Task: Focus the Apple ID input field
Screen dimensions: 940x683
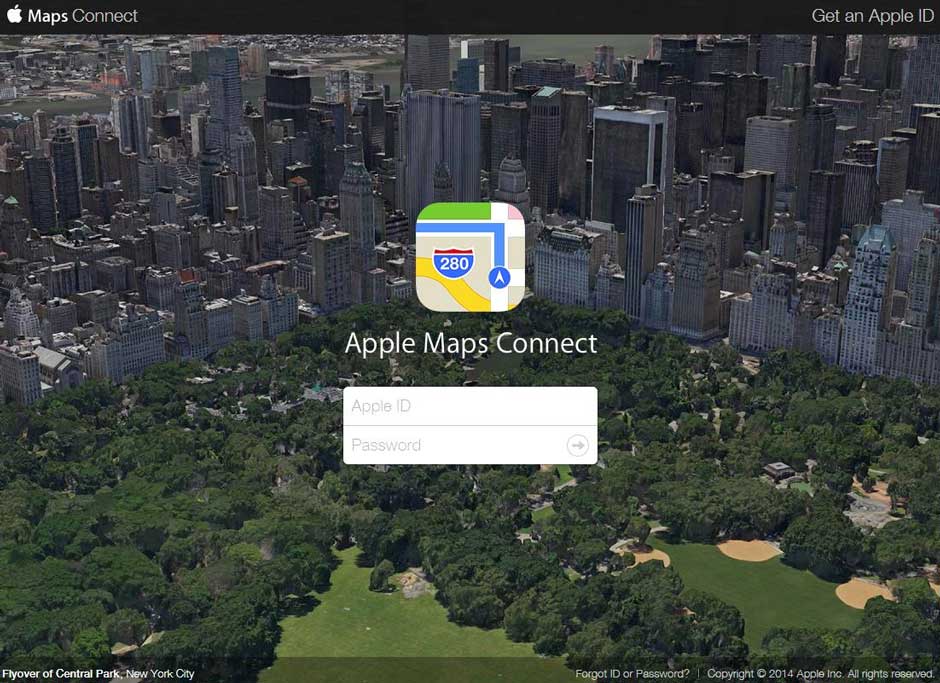Action: (x=470, y=406)
